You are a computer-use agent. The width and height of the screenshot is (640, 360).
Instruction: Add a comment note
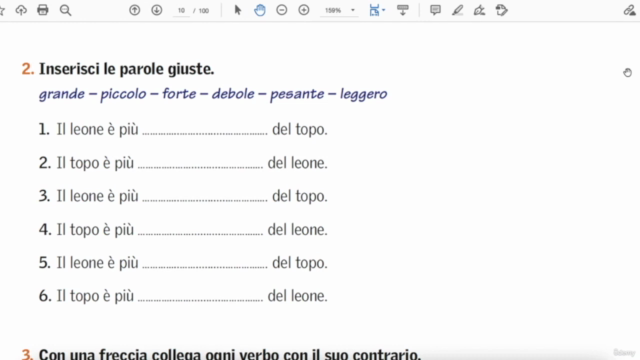click(x=435, y=10)
